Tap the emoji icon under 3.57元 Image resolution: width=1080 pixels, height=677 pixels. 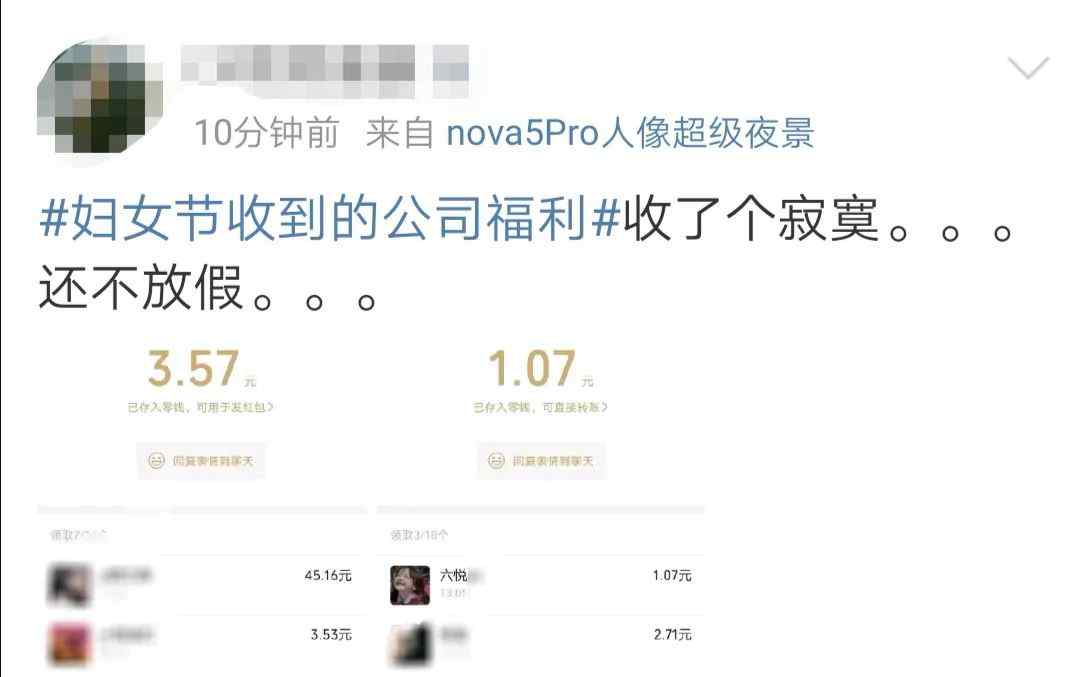(156, 460)
